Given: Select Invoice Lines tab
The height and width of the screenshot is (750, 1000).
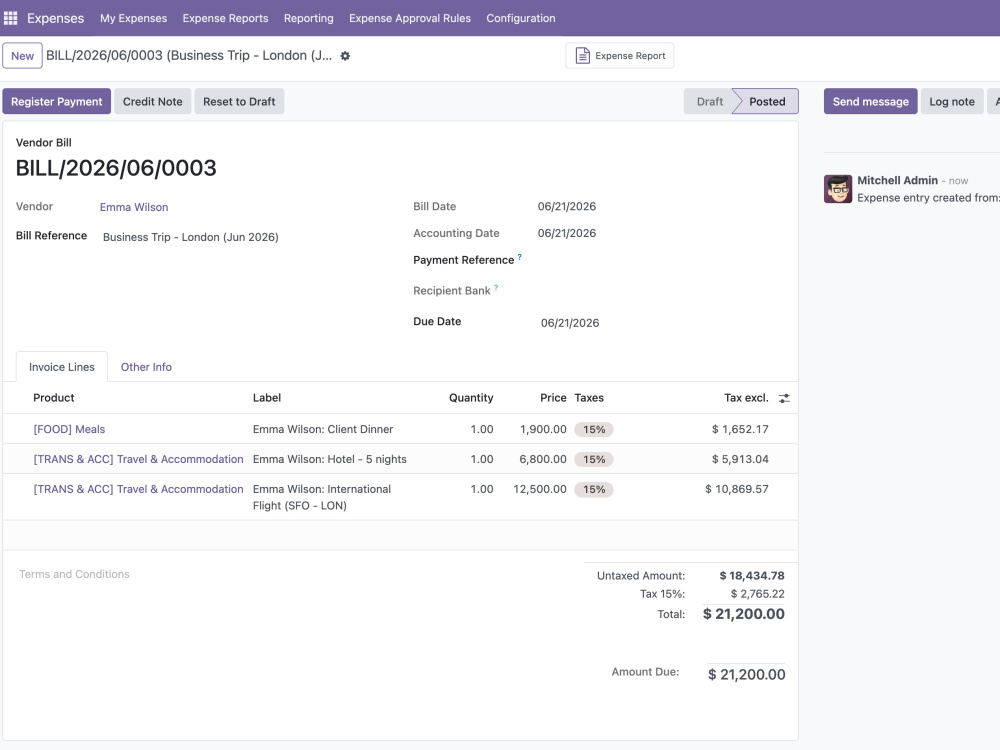Looking at the screenshot, I should (62, 367).
